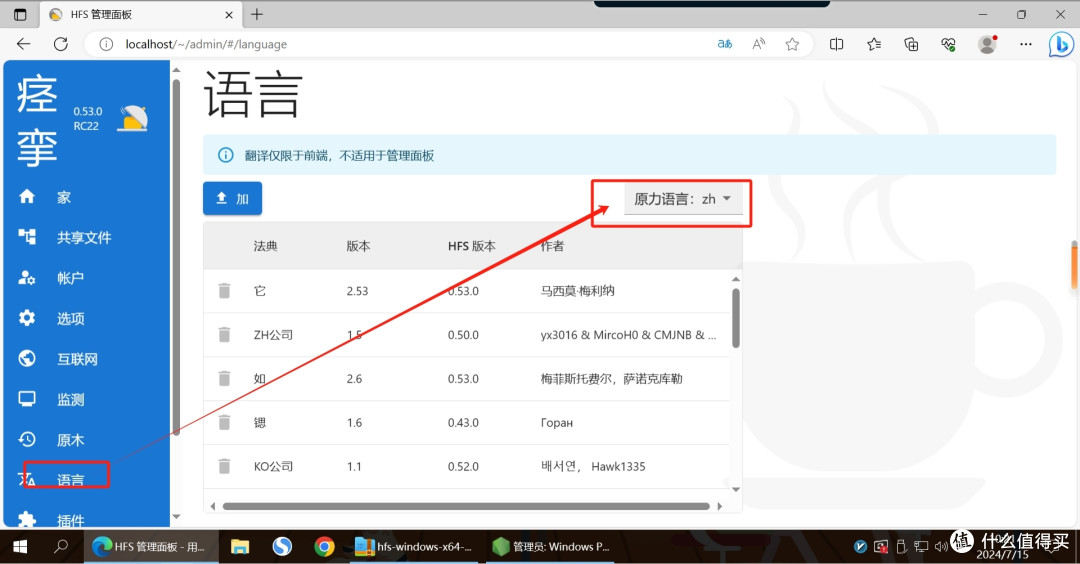
Task: Click the monitor screen icon
Action: (x=27, y=399)
